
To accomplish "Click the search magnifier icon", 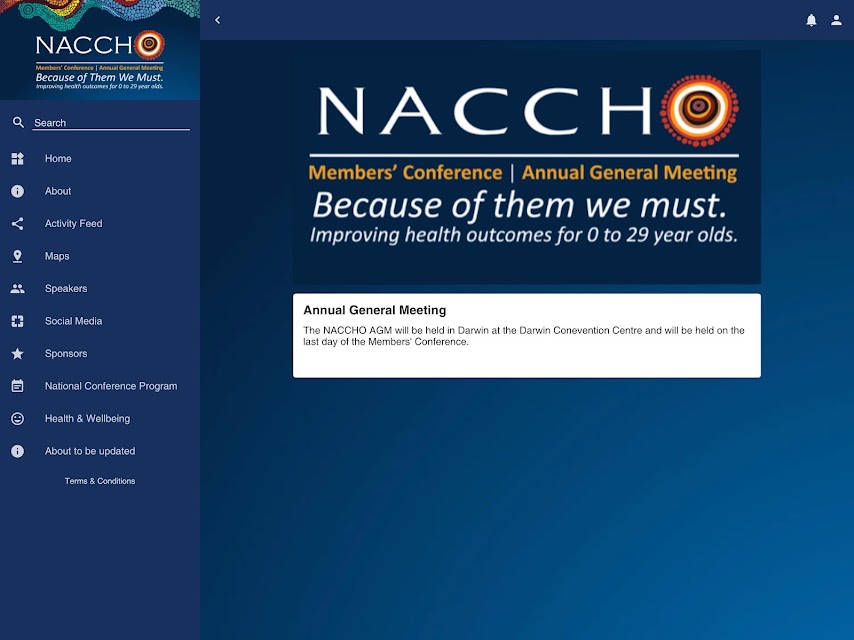I will tap(18, 123).
